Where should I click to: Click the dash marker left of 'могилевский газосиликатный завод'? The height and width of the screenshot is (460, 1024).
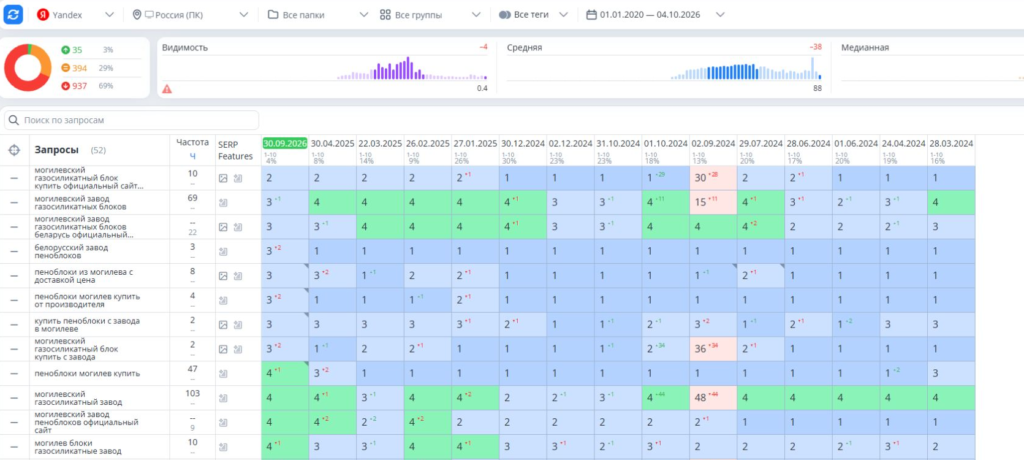click(14, 398)
